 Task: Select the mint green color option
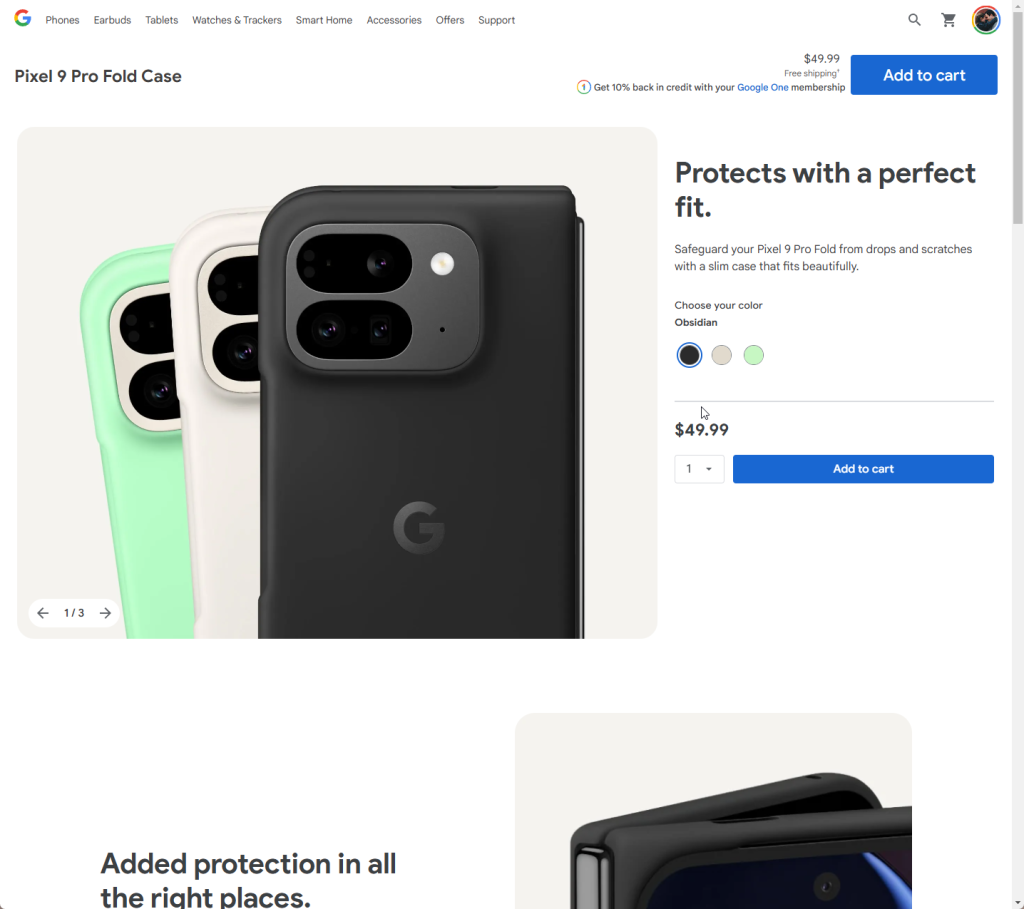[754, 355]
